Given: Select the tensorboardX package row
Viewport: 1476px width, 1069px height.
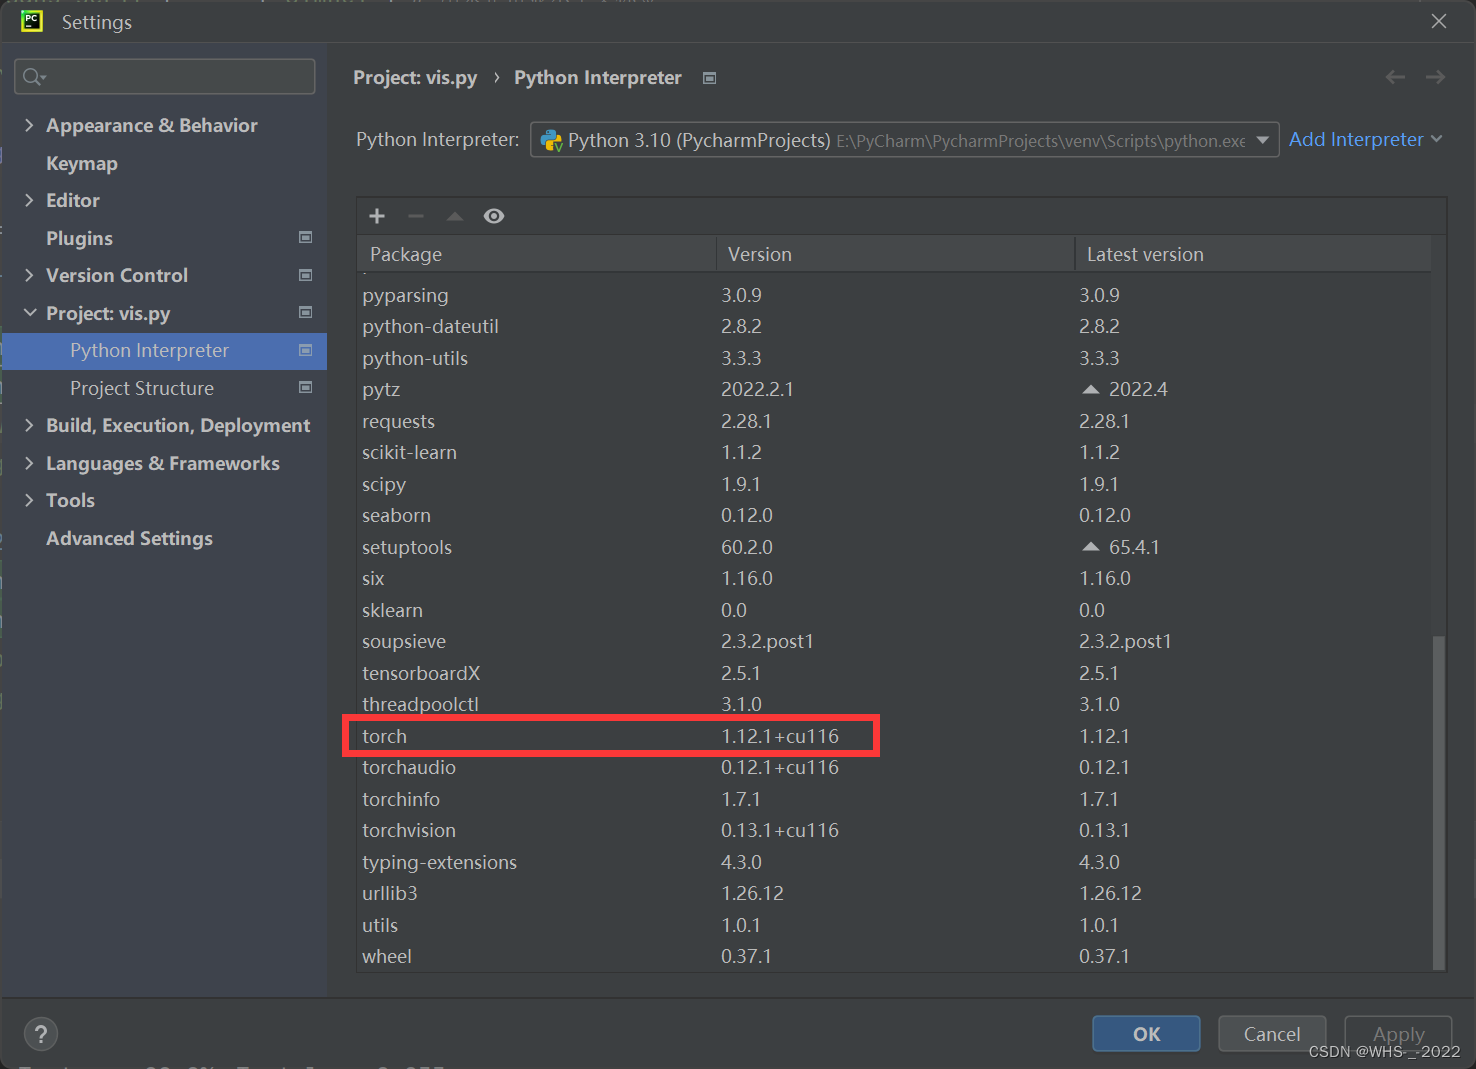Looking at the screenshot, I should (895, 673).
